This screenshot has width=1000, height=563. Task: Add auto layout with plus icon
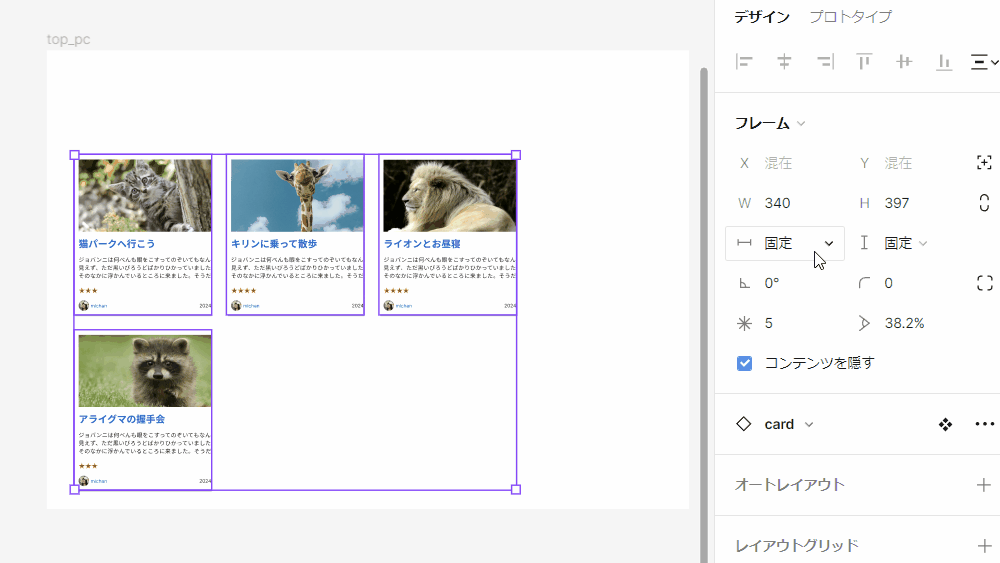point(983,485)
